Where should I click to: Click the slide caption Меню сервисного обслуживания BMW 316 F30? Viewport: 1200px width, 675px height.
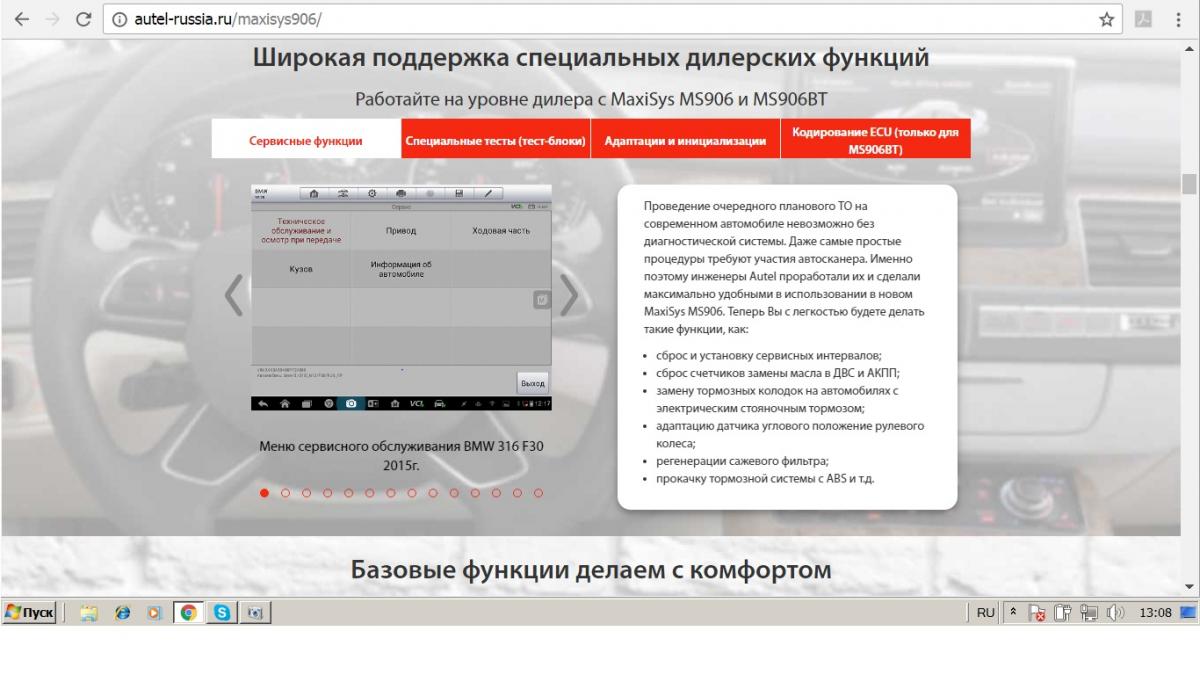[x=401, y=456]
